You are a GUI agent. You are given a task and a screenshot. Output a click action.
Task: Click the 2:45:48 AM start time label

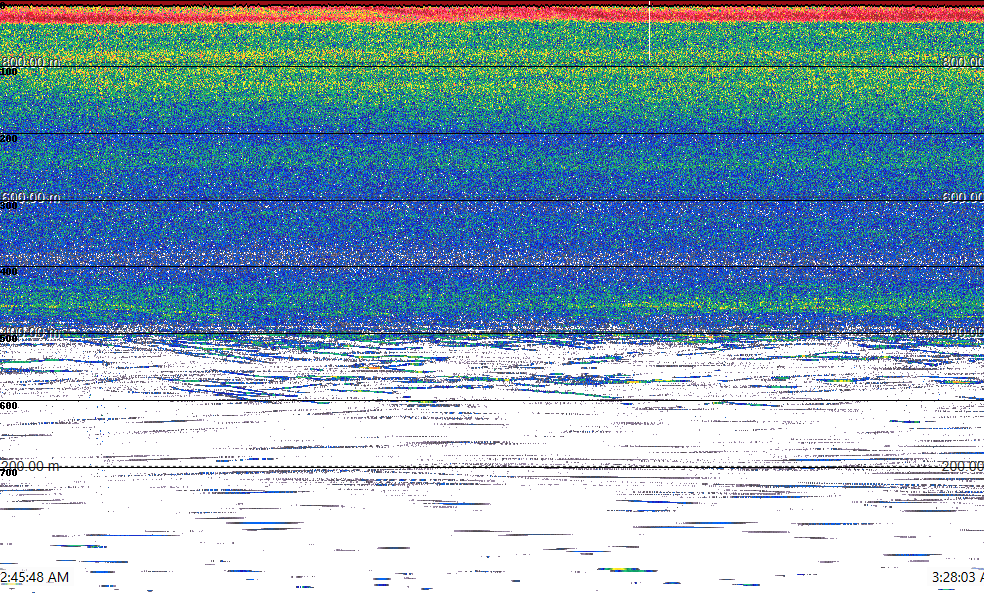pyautogui.click(x=35, y=577)
